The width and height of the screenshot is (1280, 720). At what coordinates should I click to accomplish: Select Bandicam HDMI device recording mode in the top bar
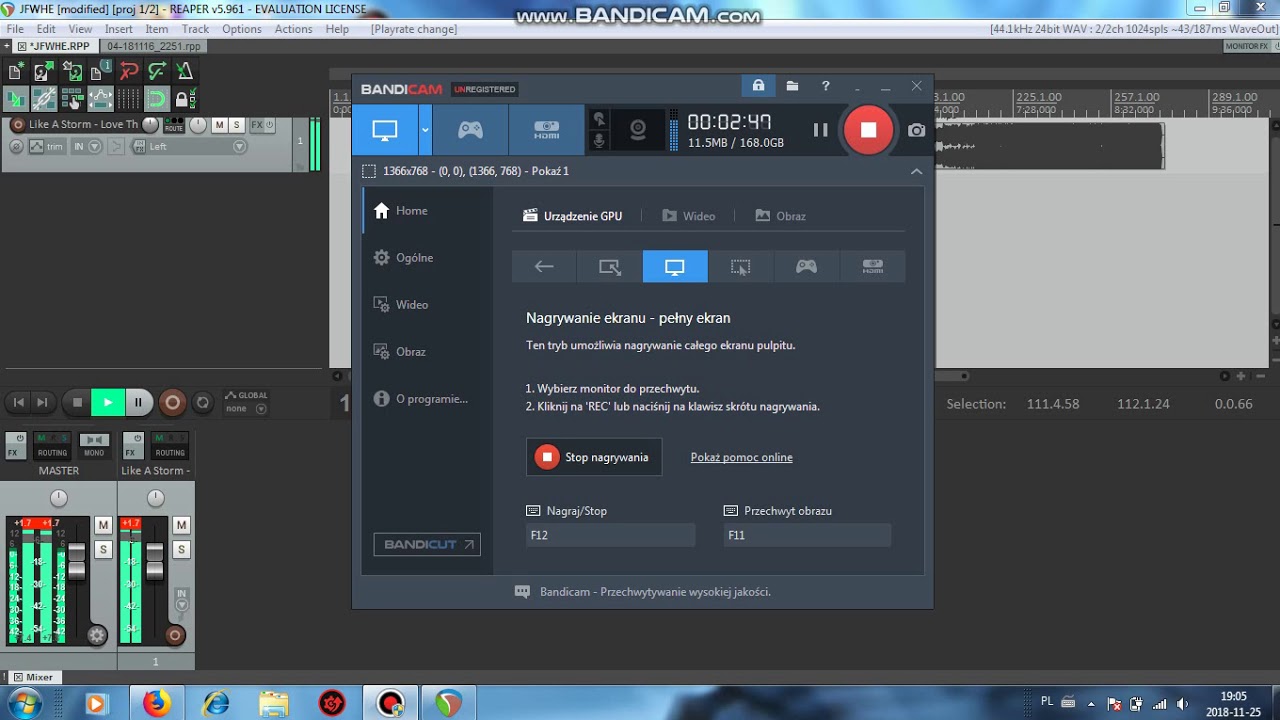[x=546, y=130]
